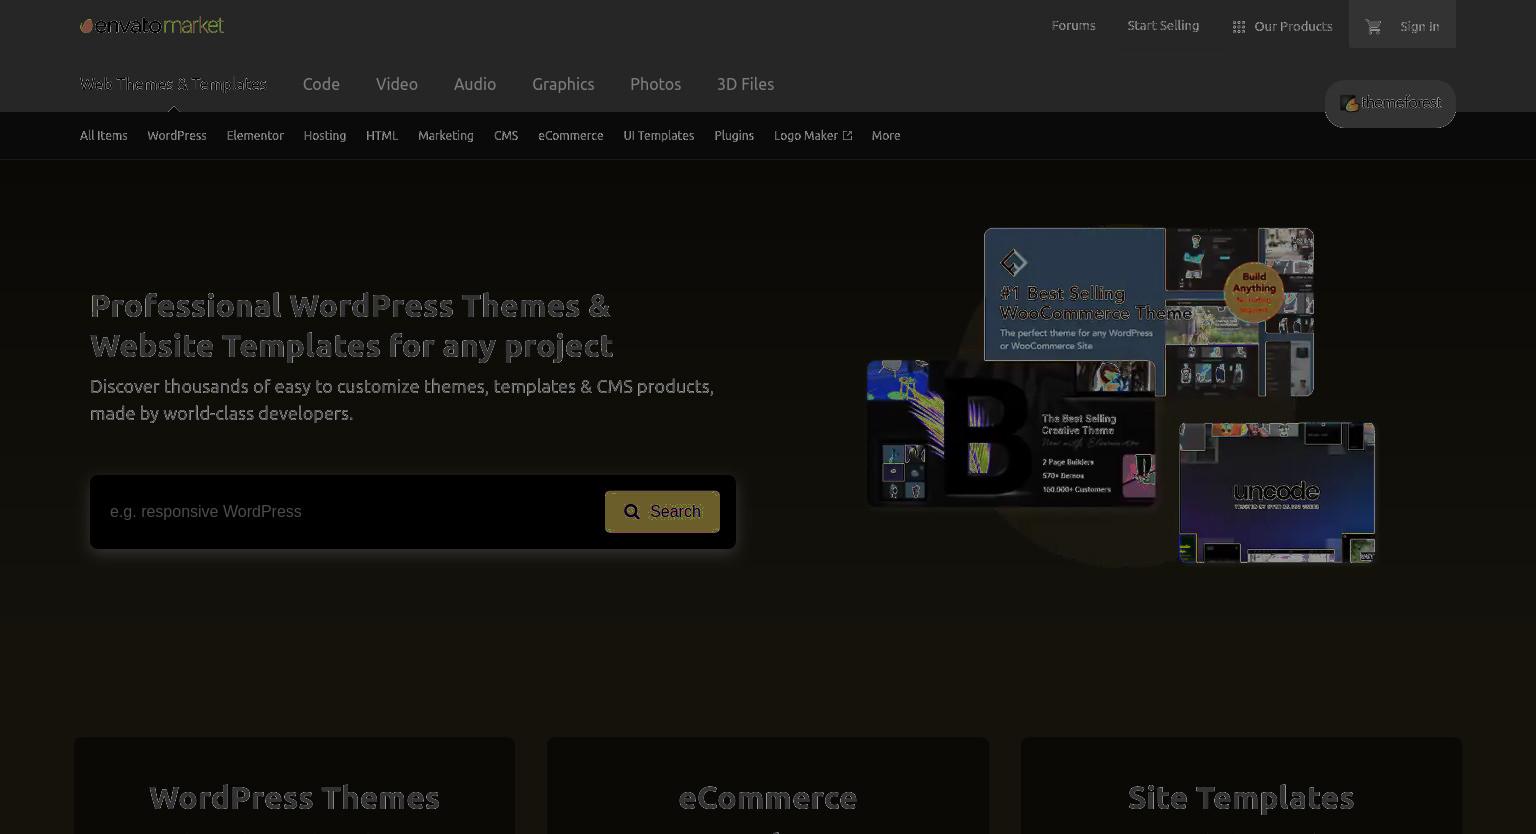Select Web Themes & Templates tab
Viewport: 1536px width, 834px height.
pyautogui.click(x=173, y=84)
